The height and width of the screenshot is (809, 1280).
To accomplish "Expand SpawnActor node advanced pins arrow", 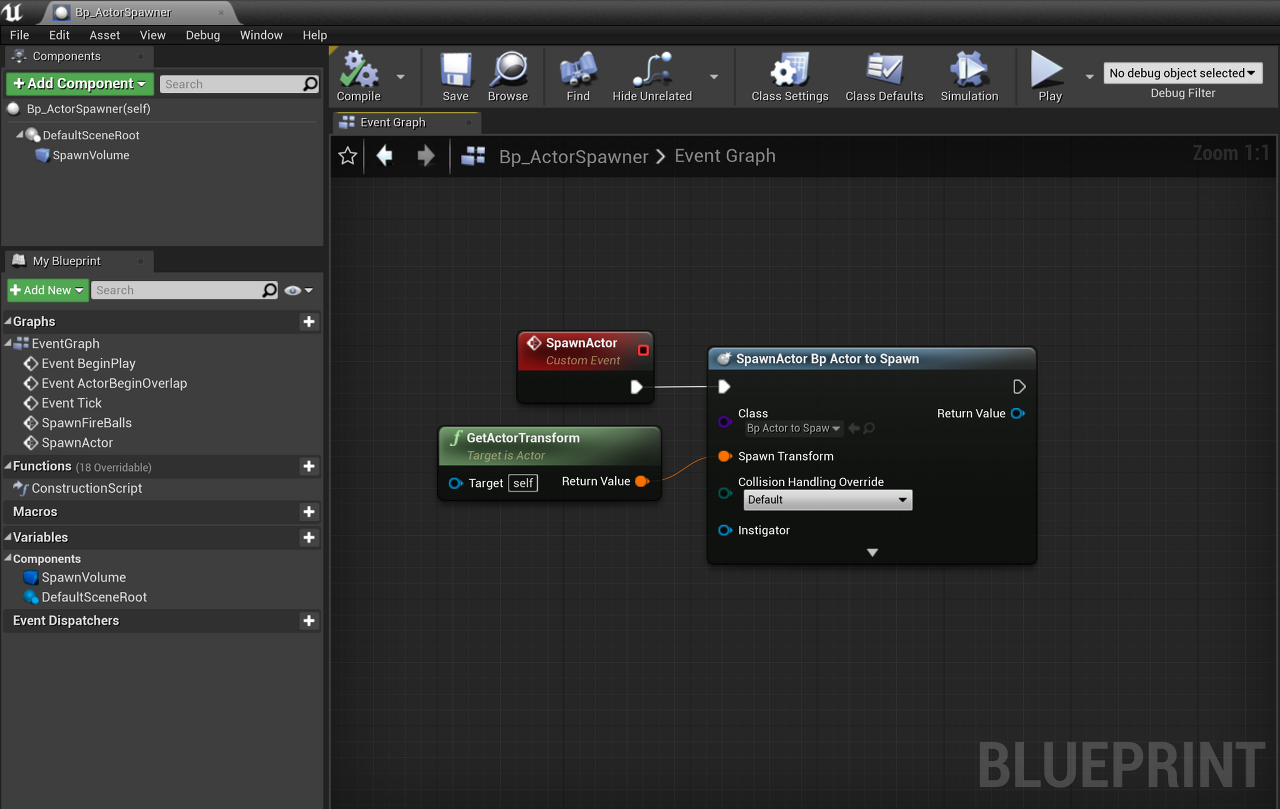I will [872, 552].
